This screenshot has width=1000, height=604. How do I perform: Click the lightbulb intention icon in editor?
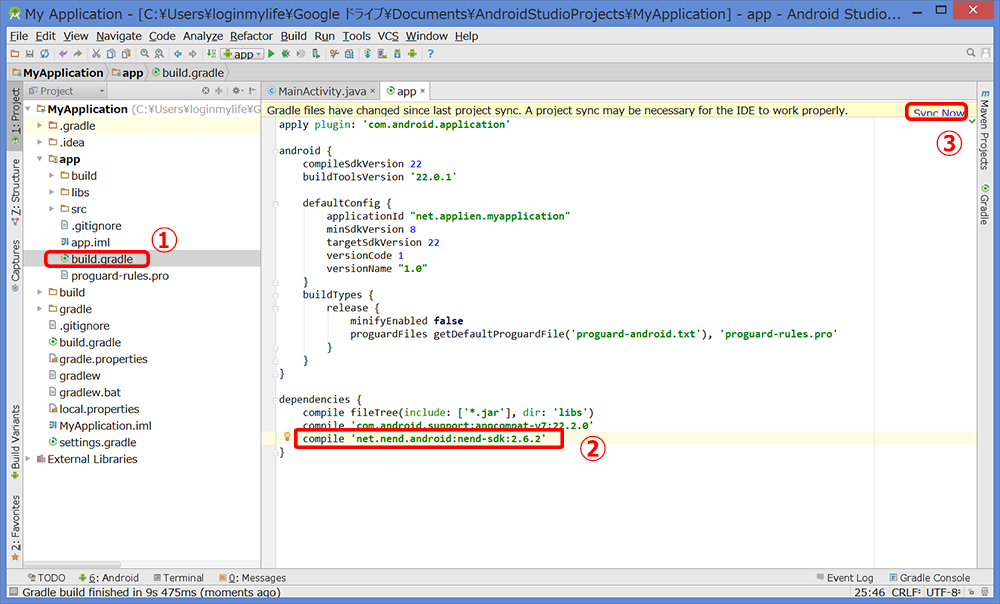[287, 437]
